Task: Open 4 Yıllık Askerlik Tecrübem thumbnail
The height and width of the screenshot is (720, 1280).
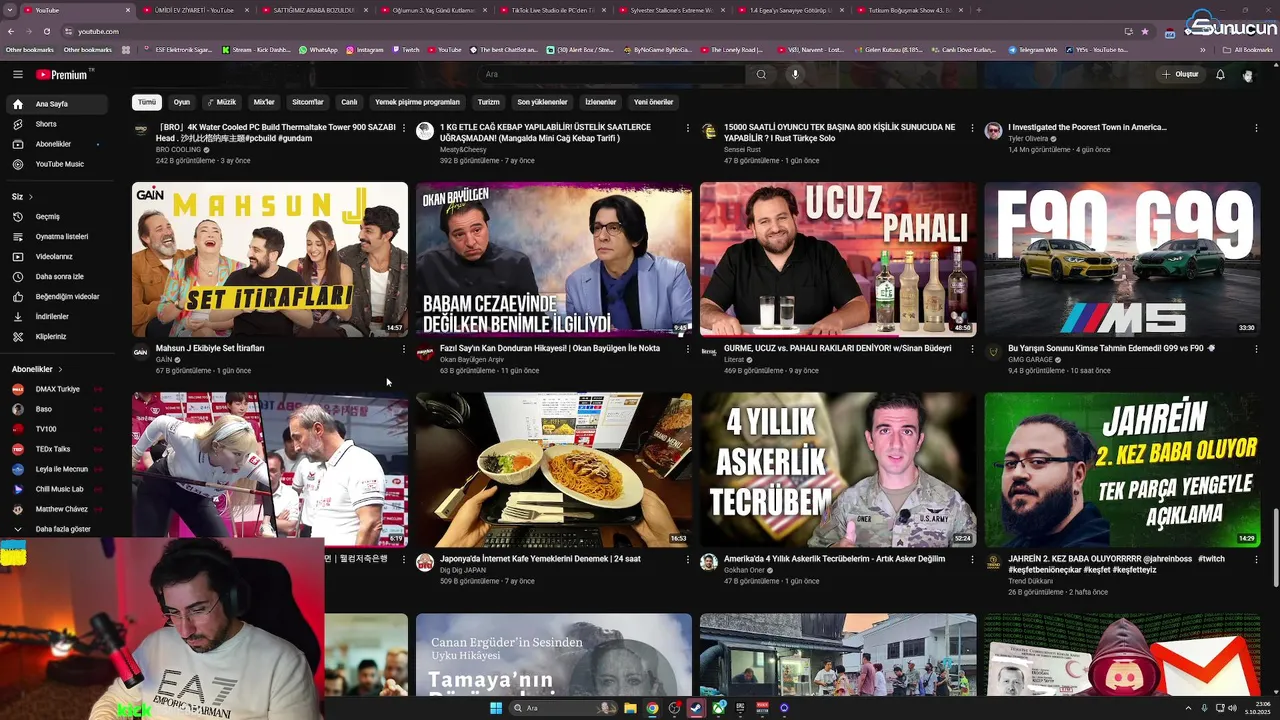Action: (838, 470)
